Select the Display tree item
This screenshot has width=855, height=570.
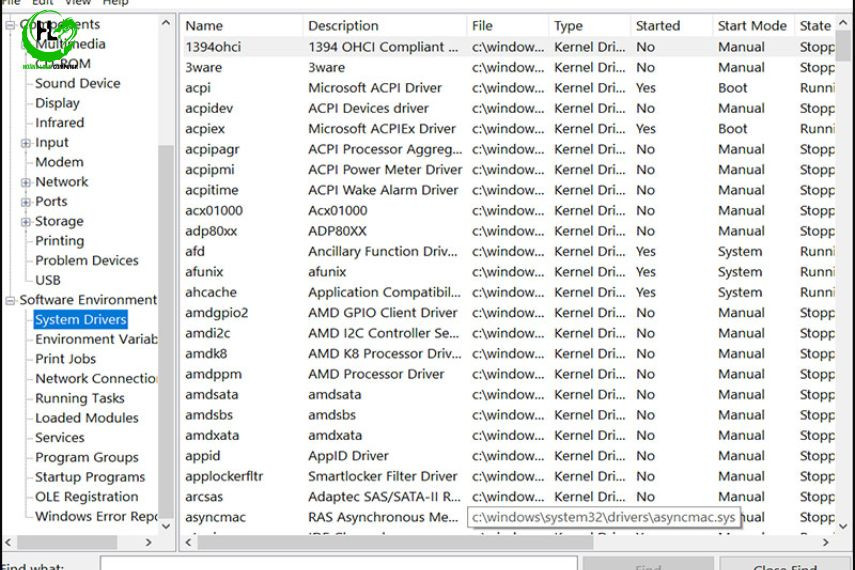[x=57, y=103]
